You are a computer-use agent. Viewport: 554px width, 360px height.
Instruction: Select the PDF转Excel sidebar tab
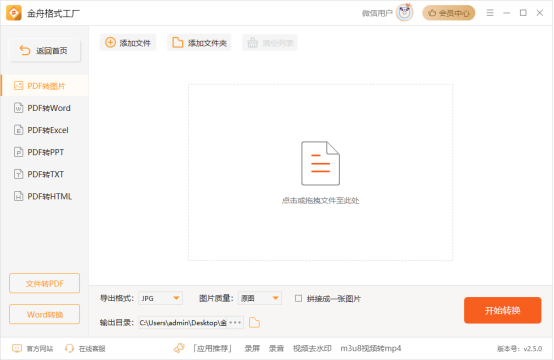[x=45, y=130]
